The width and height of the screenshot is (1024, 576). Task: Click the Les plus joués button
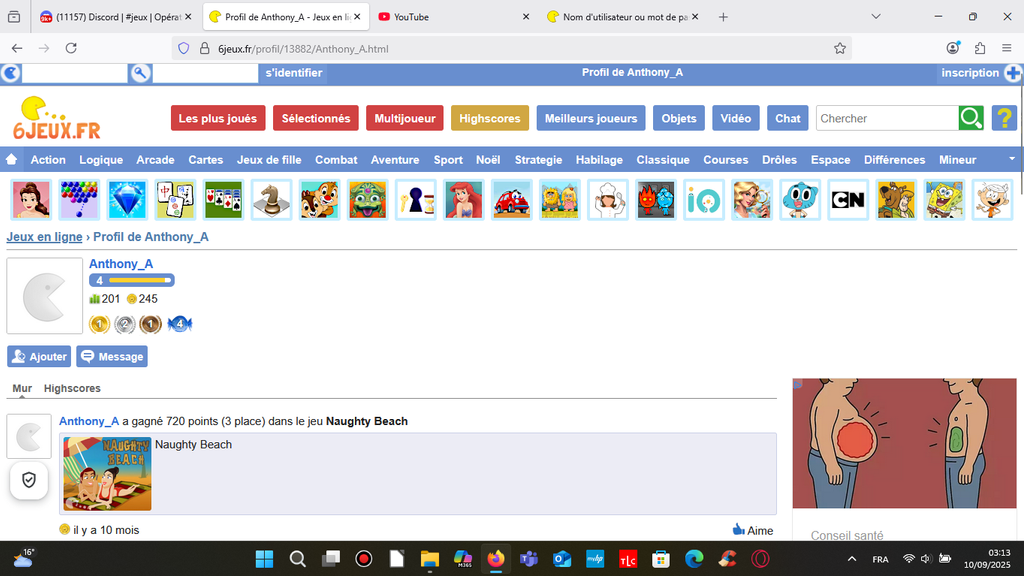point(218,118)
